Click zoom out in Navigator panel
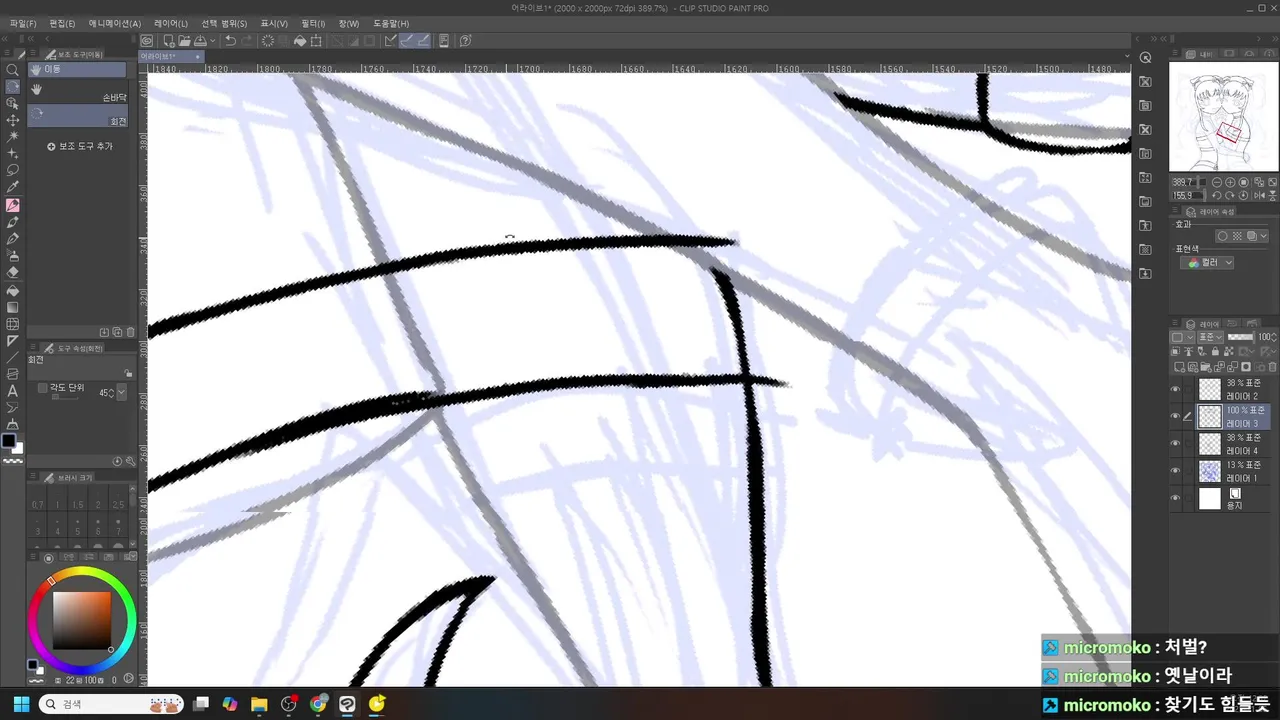This screenshot has height=720, width=1280. 1216,183
